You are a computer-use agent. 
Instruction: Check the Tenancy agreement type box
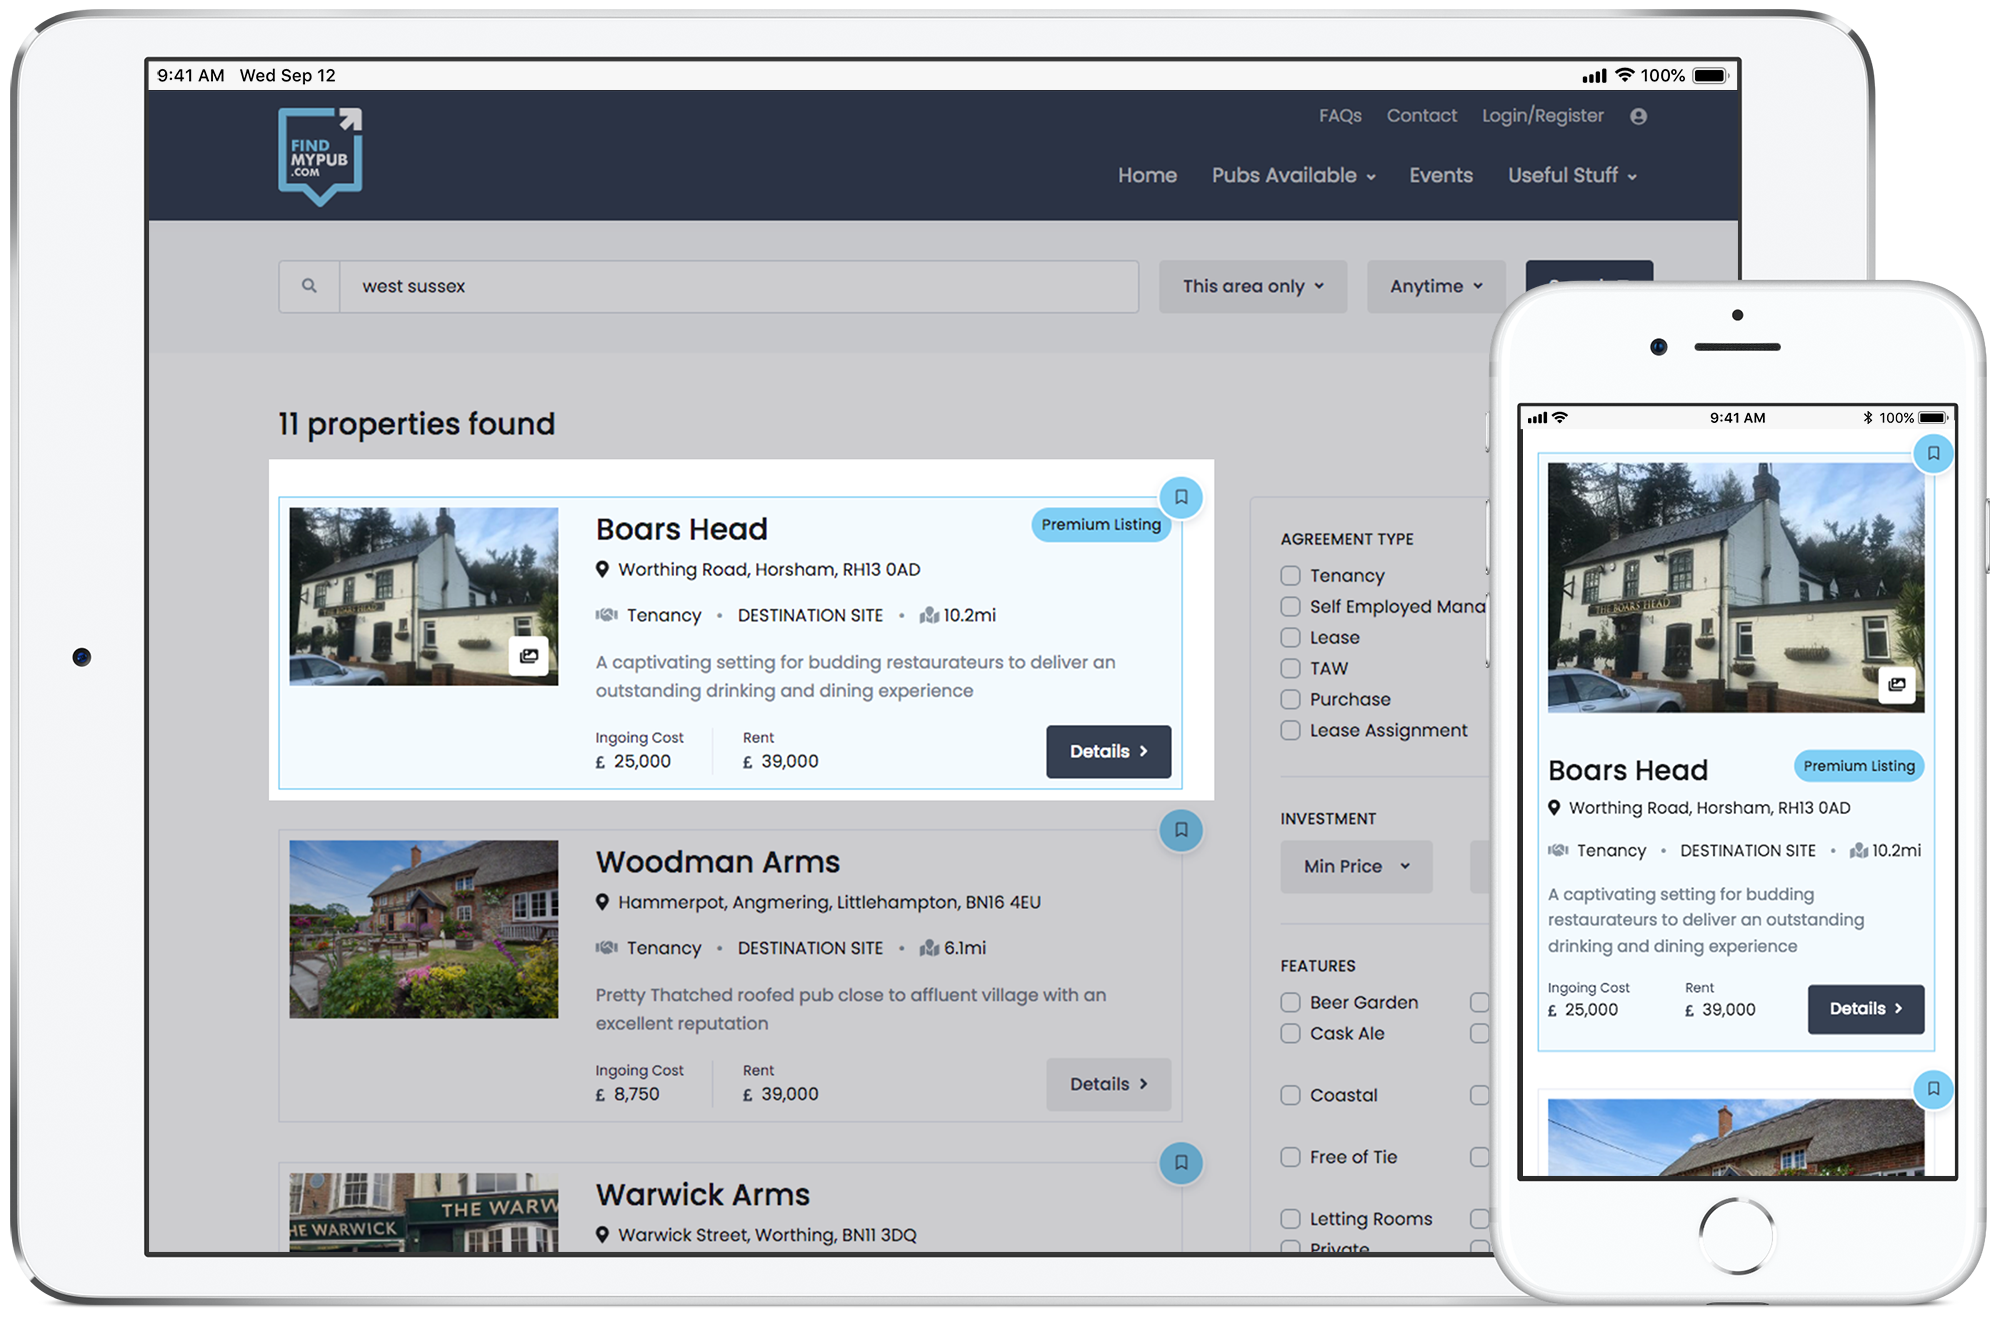tap(1291, 576)
